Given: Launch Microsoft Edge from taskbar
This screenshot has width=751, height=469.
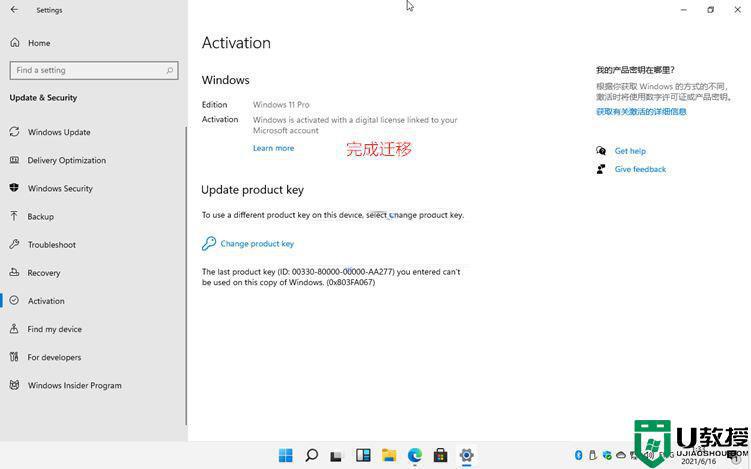Looking at the screenshot, I should pos(415,455).
